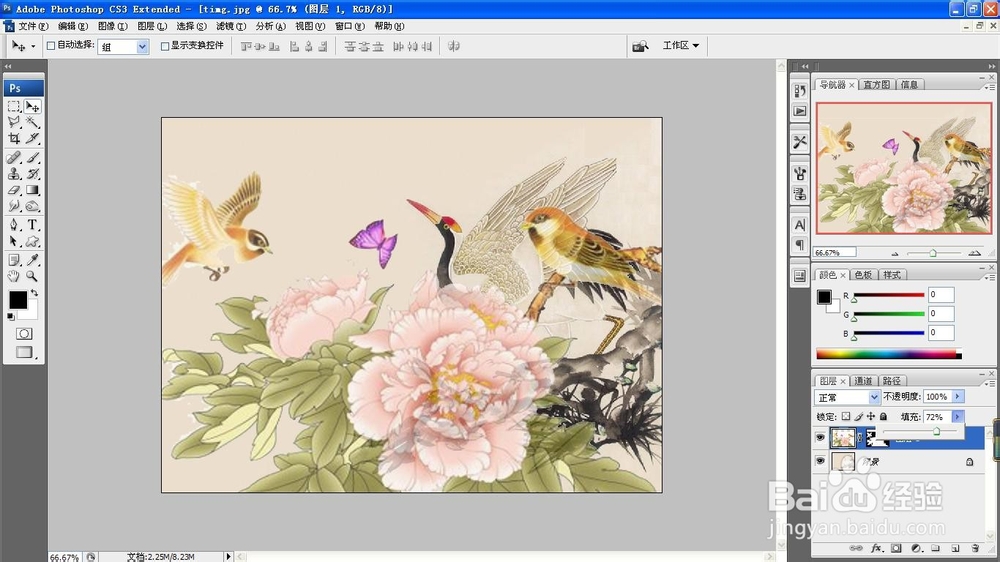Select the Rectangular Marquee tool
The height and width of the screenshot is (562, 1000).
point(14,107)
